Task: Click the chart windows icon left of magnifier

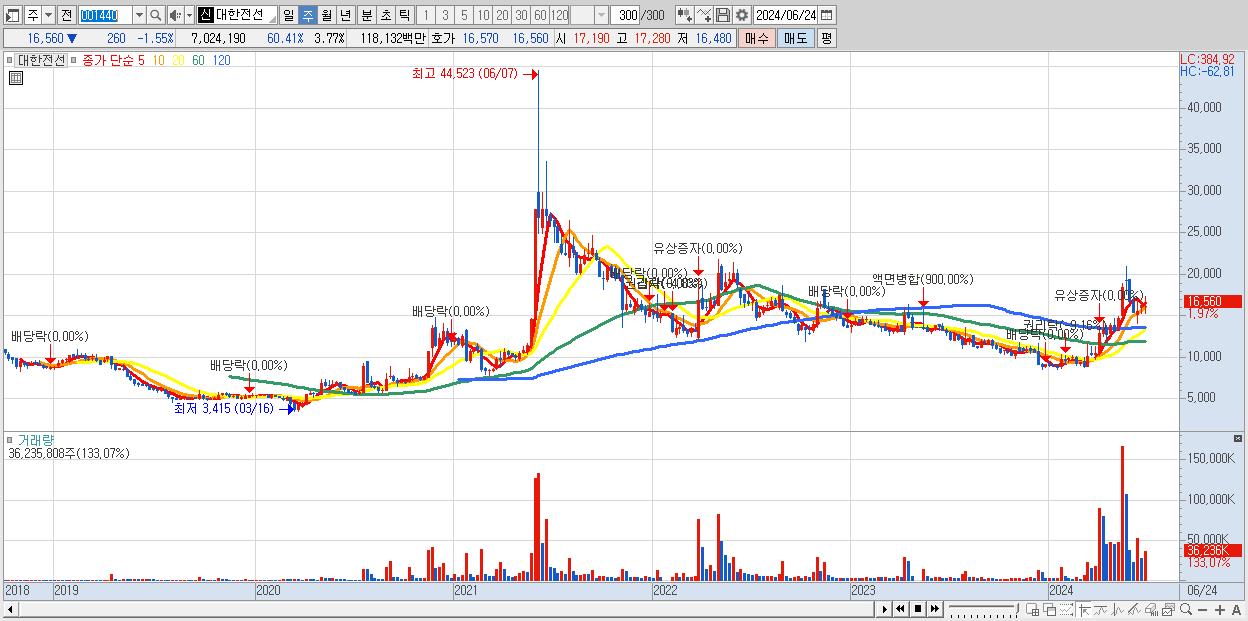Action: pyautogui.click(x=1168, y=609)
